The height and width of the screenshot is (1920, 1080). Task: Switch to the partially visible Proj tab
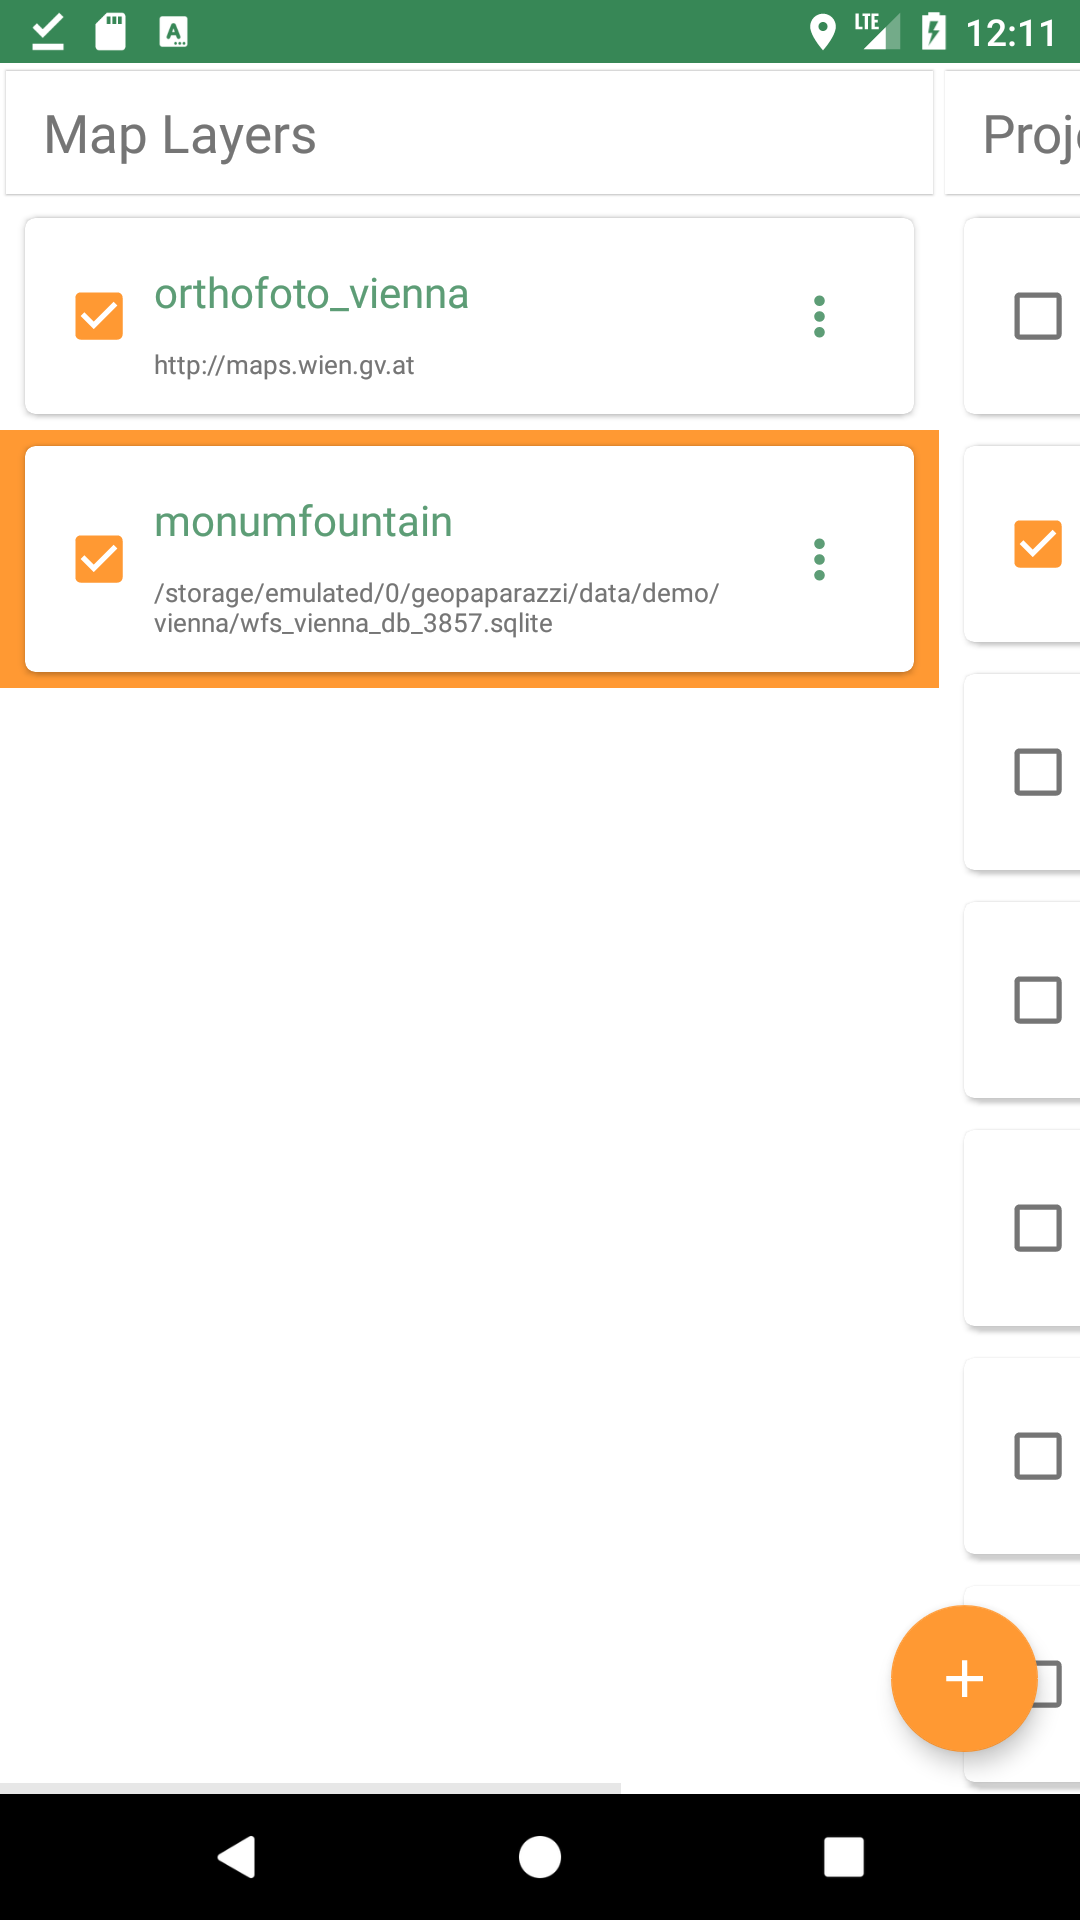pyautogui.click(x=1031, y=135)
